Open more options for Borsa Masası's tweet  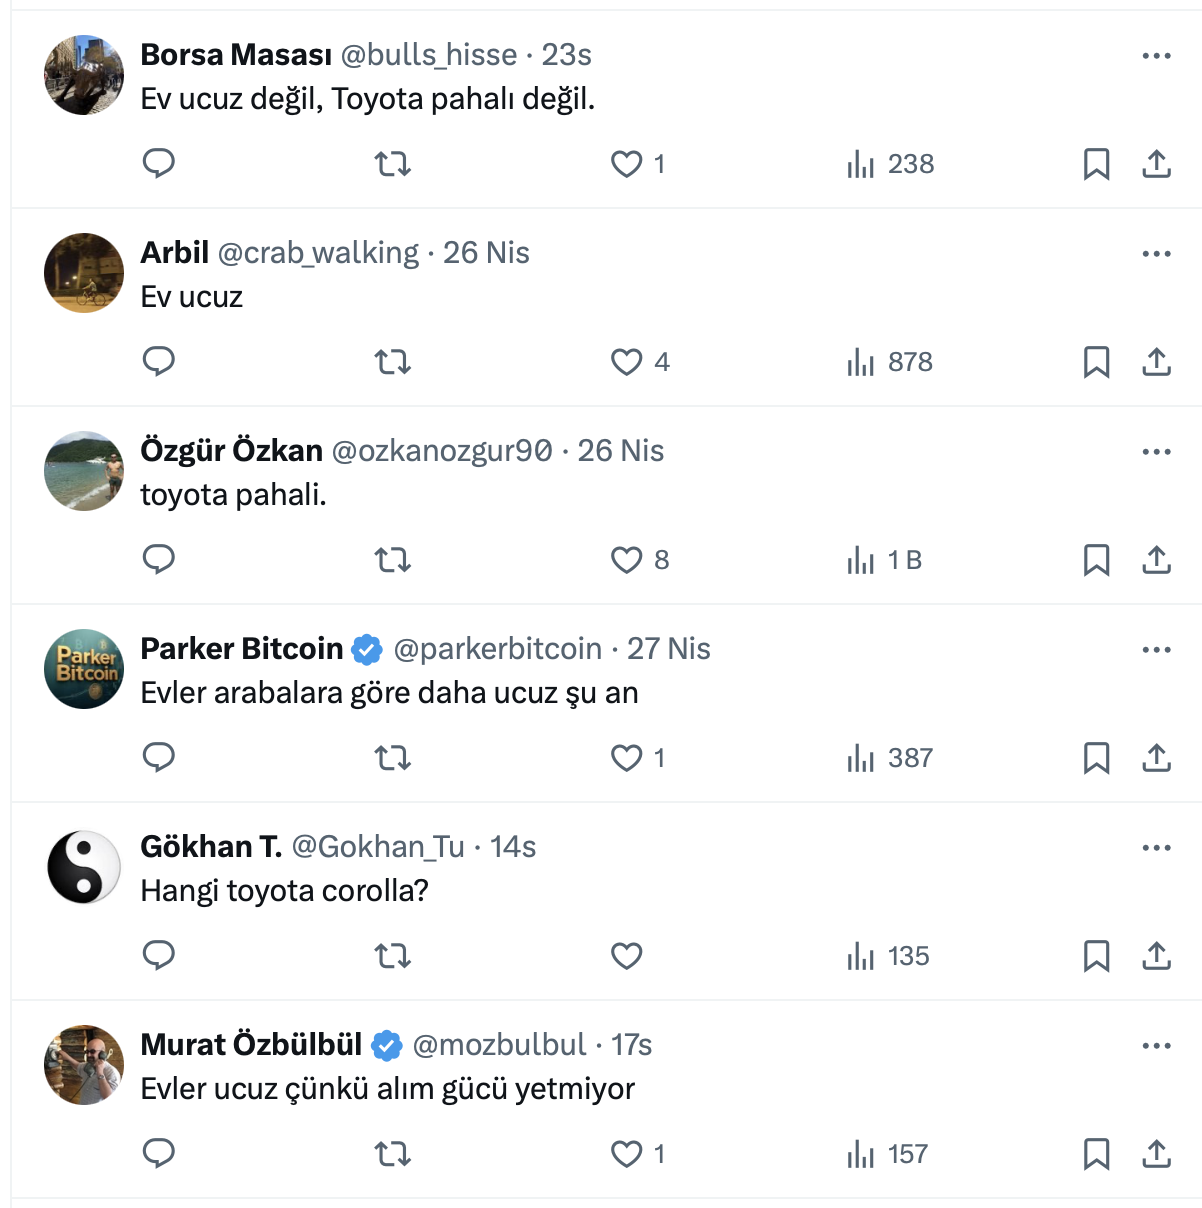1156,56
